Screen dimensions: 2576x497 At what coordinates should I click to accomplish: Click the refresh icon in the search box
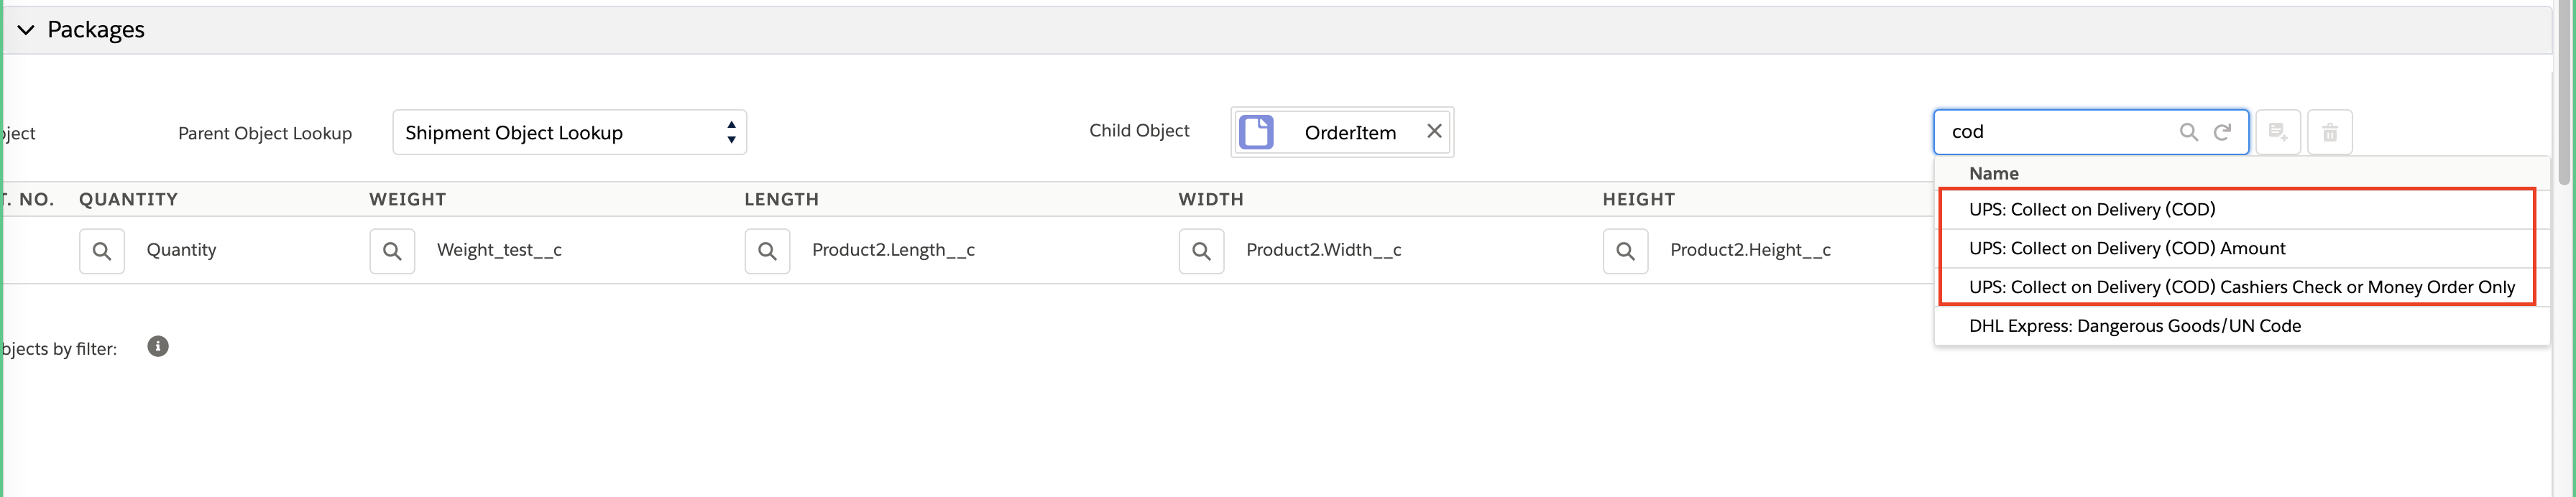[x=2223, y=131]
